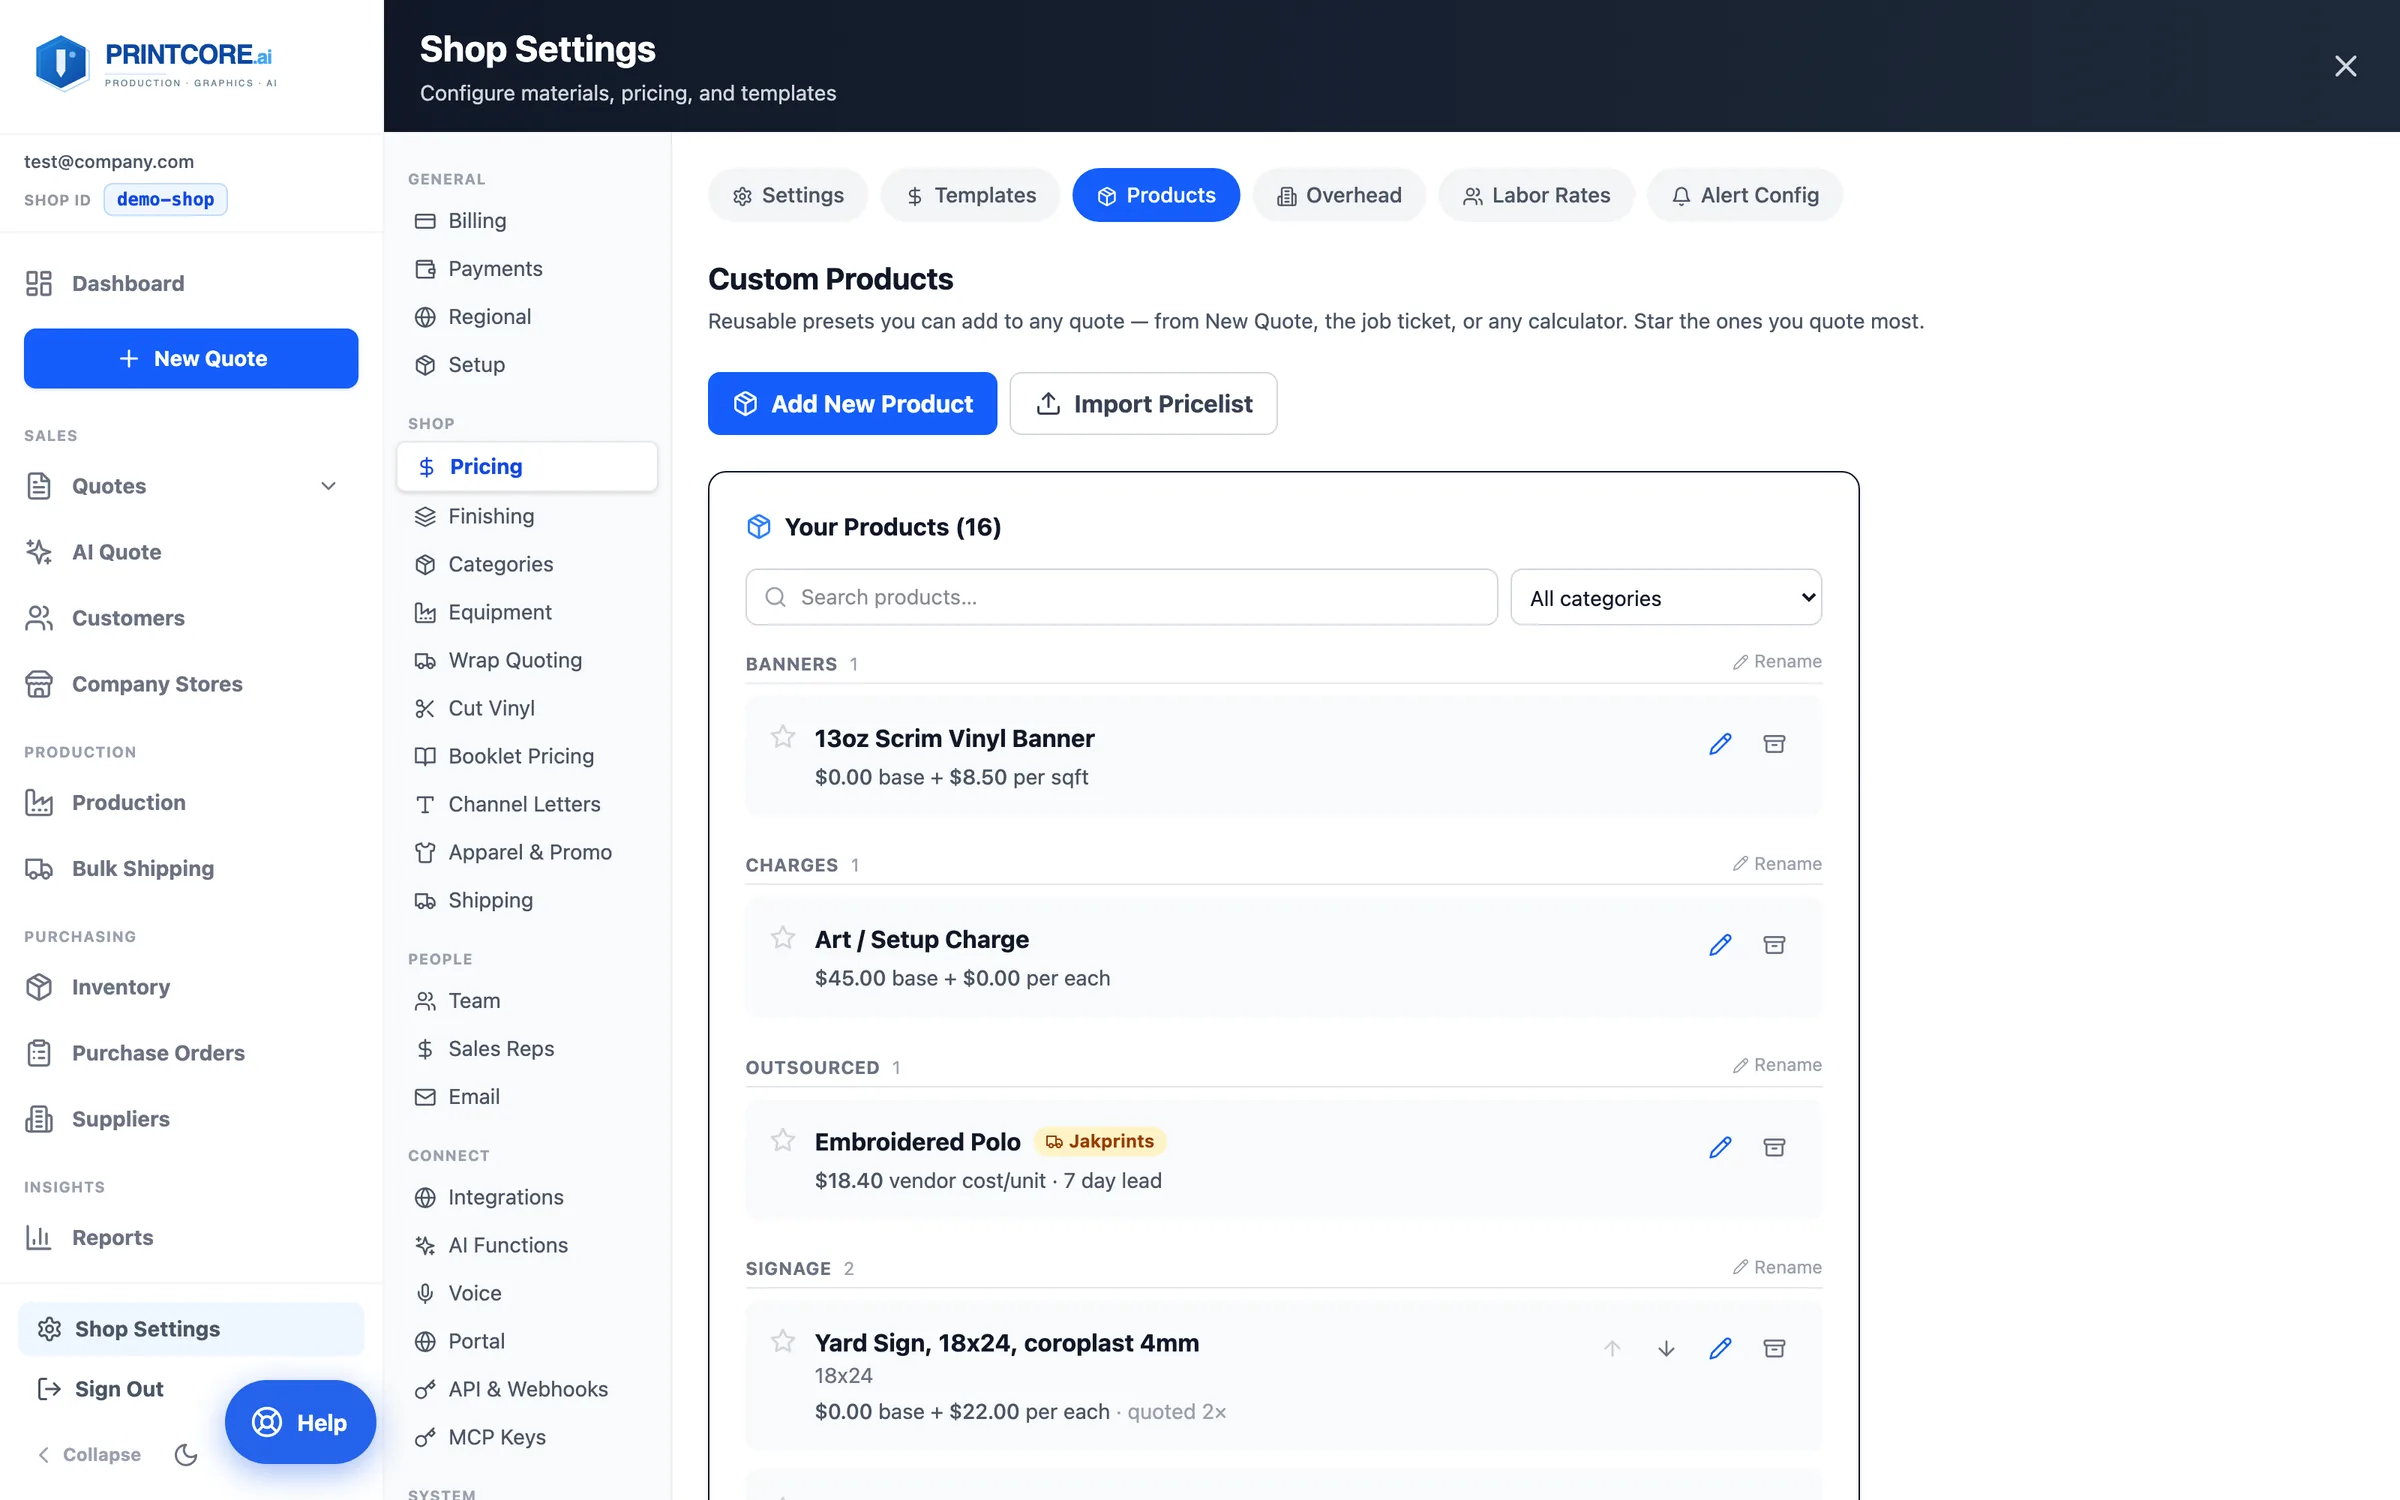Move Yard Sign product down with arrow
Viewport: 2400px width, 1500px height.
coord(1666,1348)
